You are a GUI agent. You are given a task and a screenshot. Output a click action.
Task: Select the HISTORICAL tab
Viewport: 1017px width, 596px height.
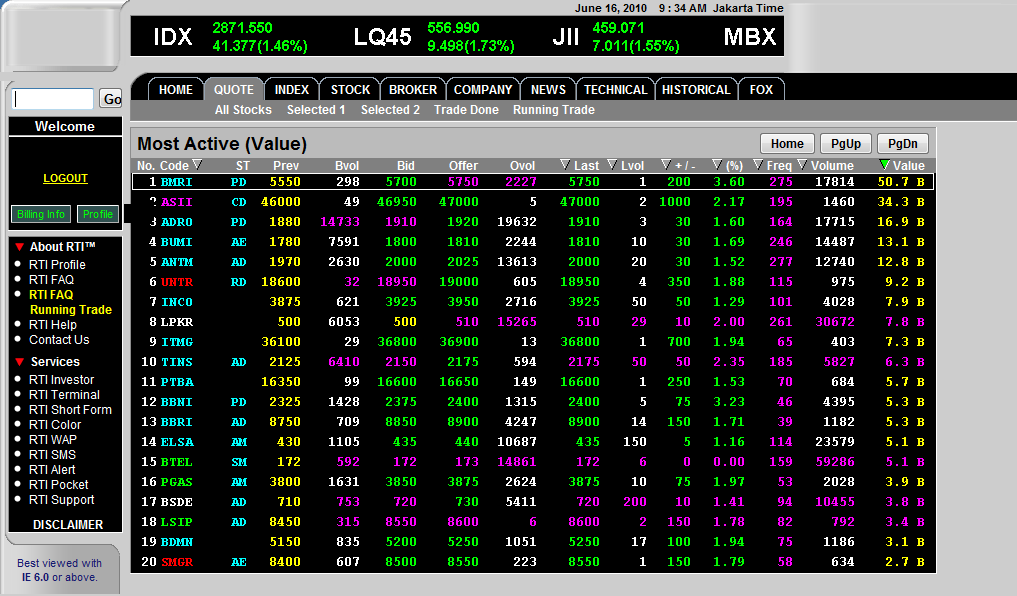(696, 89)
